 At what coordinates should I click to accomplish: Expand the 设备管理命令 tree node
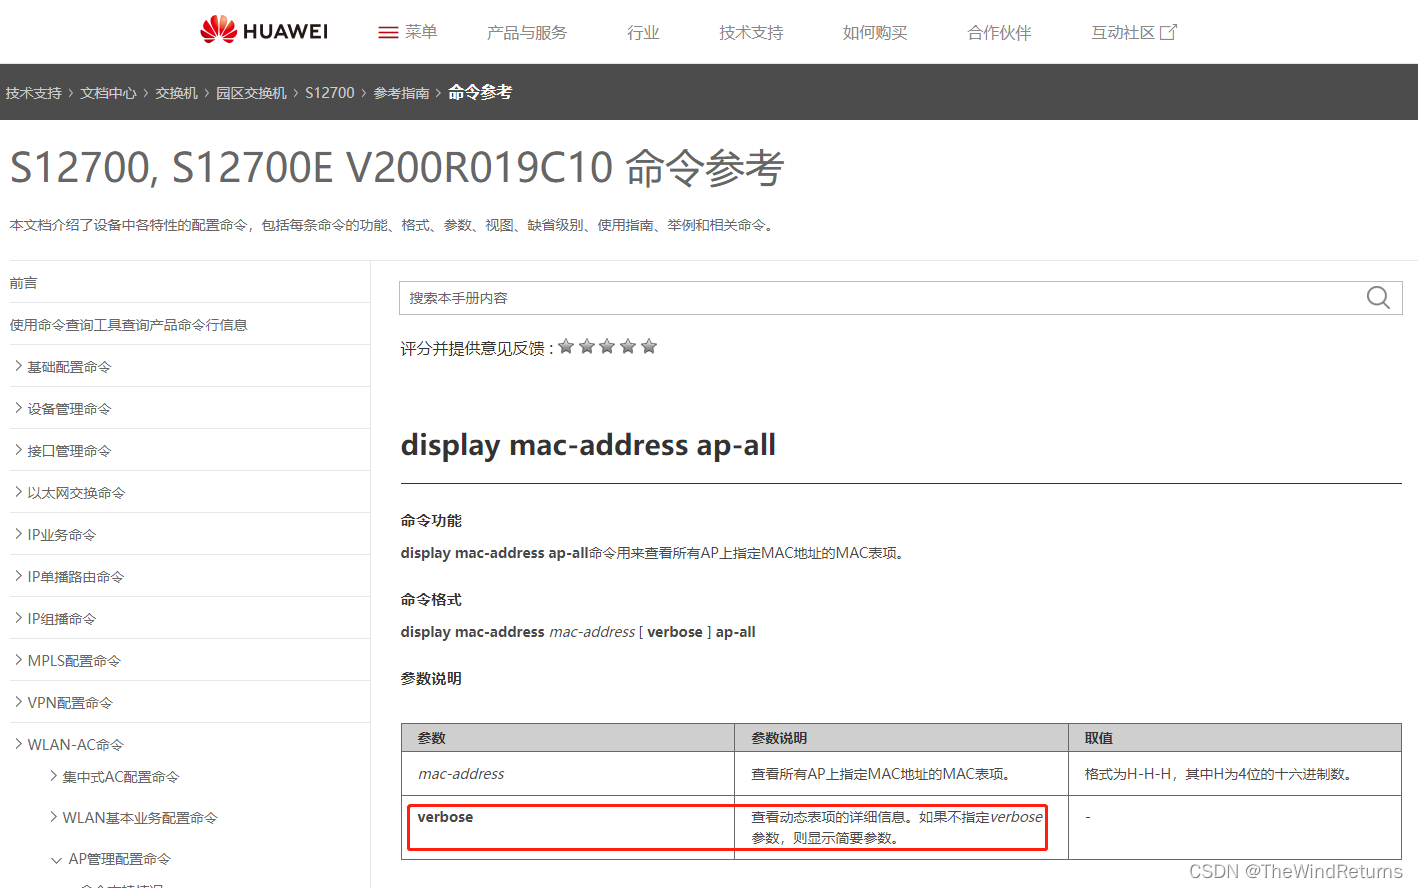click(19, 408)
